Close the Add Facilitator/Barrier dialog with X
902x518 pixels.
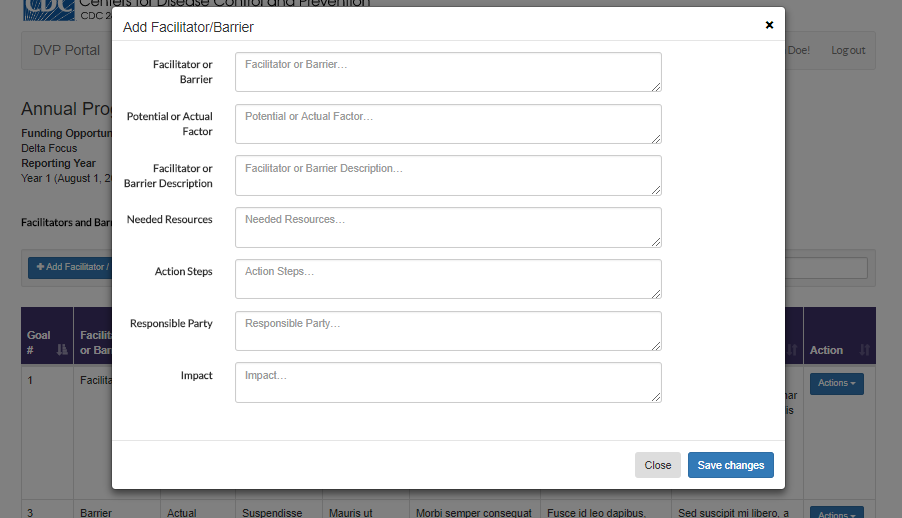point(769,25)
